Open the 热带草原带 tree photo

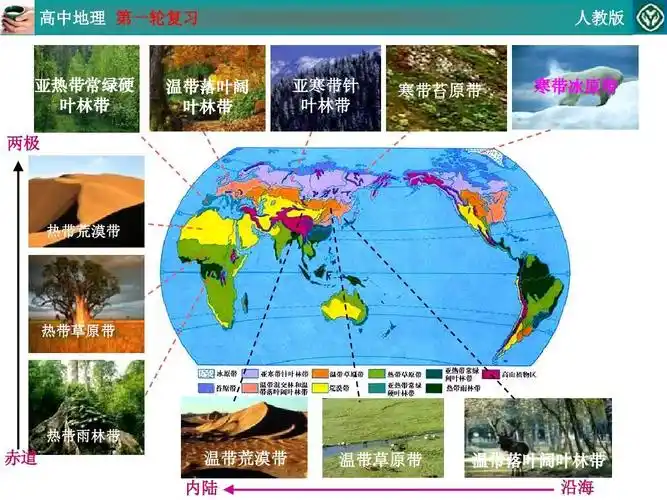tap(86, 304)
